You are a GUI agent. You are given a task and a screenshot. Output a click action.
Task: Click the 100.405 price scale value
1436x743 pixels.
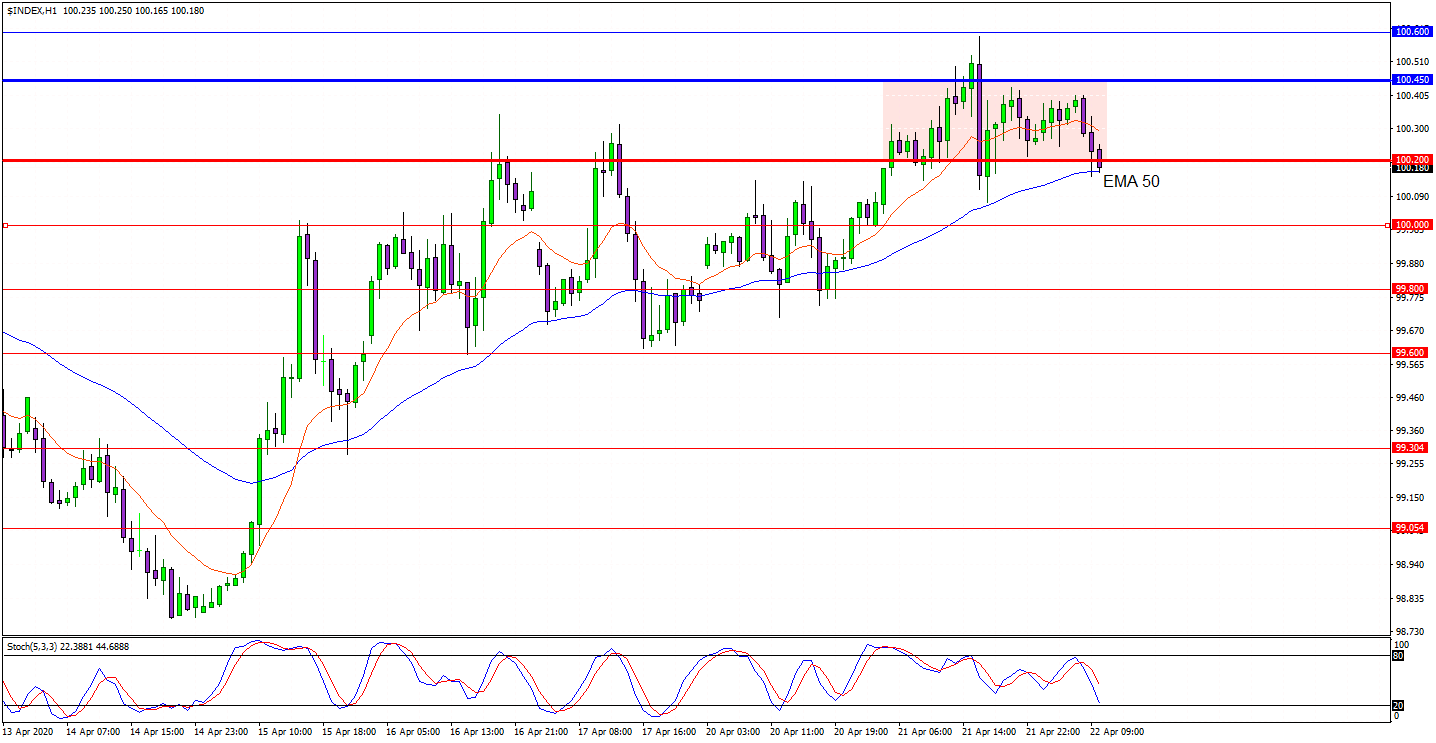pyautogui.click(x=1411, y=95)
